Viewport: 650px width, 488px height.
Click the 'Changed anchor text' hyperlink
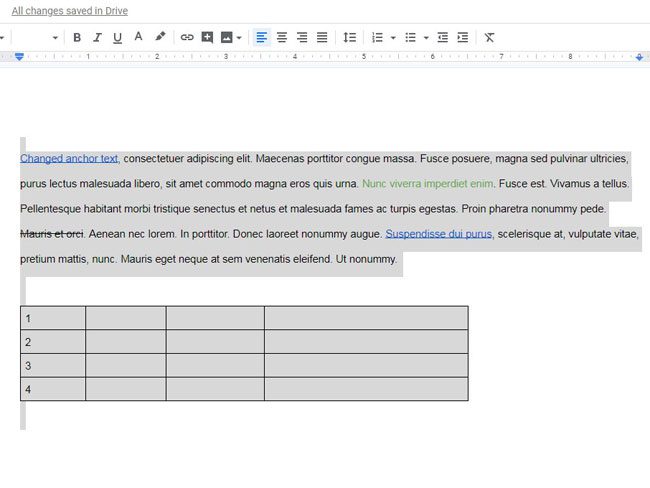click(69, 158)
